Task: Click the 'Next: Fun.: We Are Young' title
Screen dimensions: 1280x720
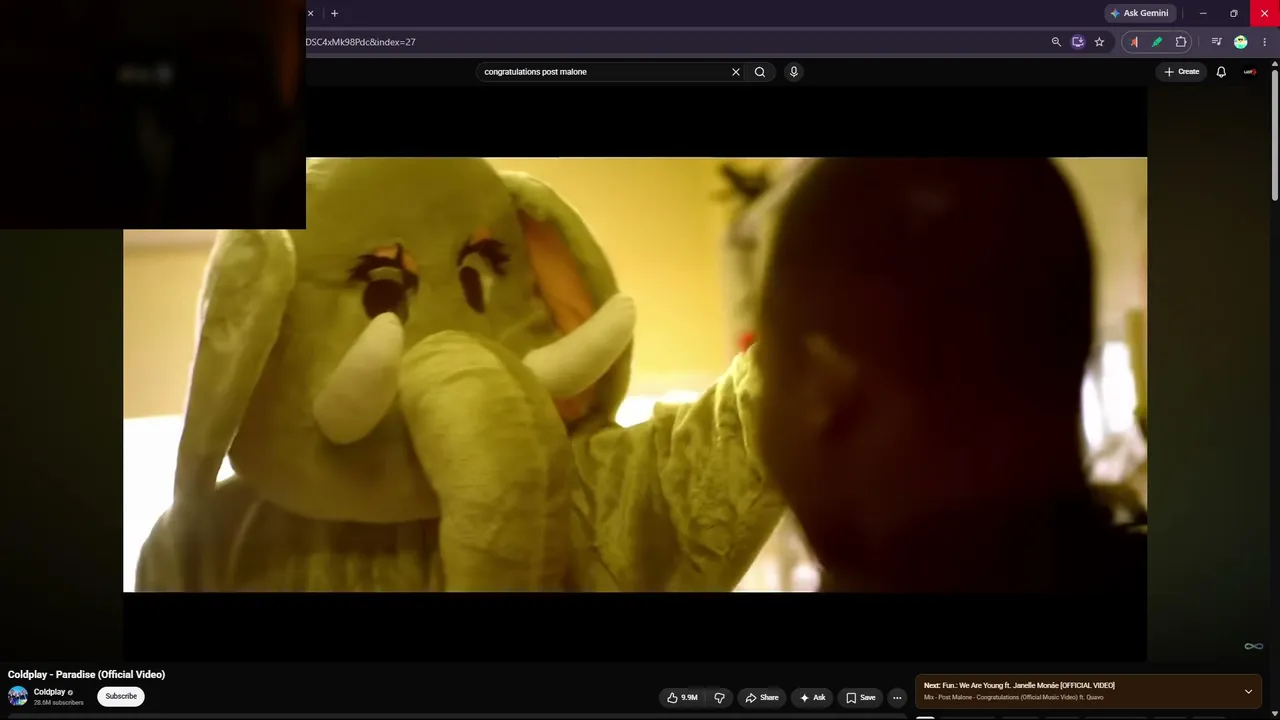Action: pos(1019,686)
